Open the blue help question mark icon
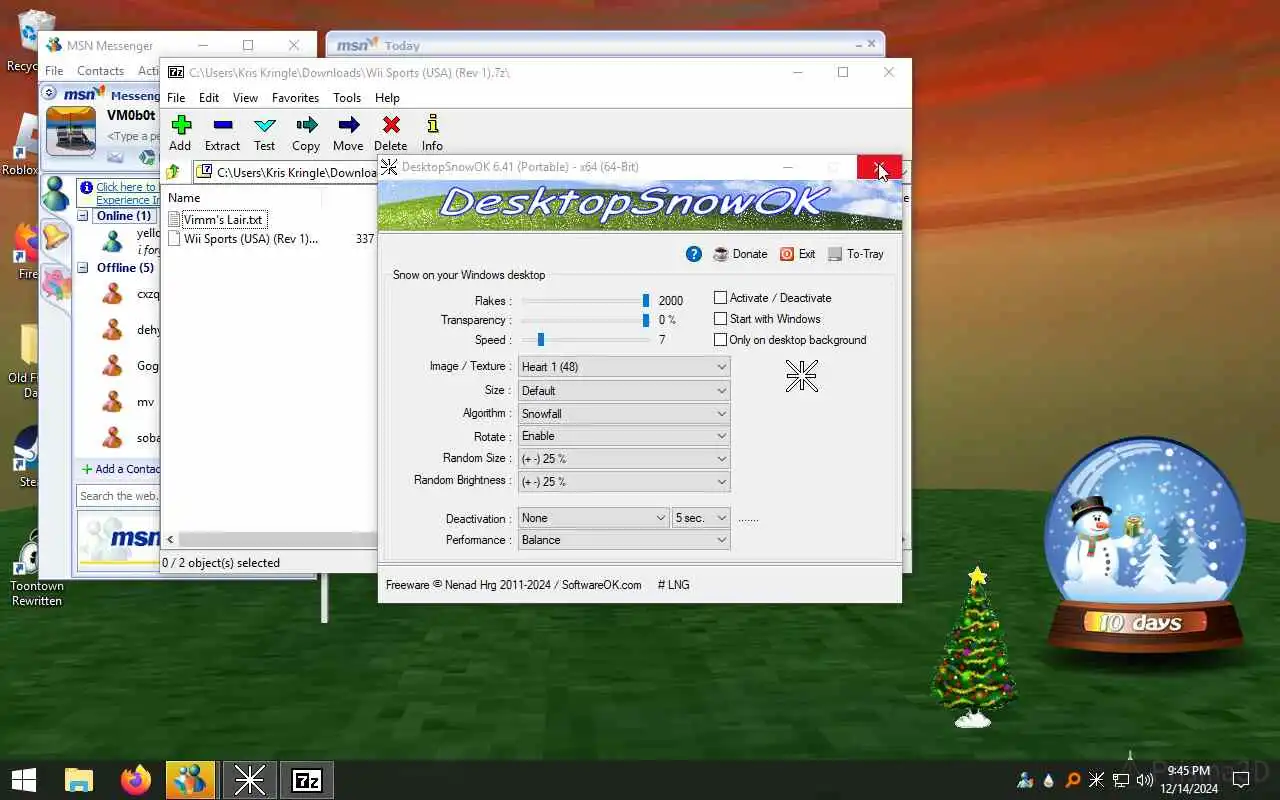This screenshot has height=800, width=1280. [694, 254]
